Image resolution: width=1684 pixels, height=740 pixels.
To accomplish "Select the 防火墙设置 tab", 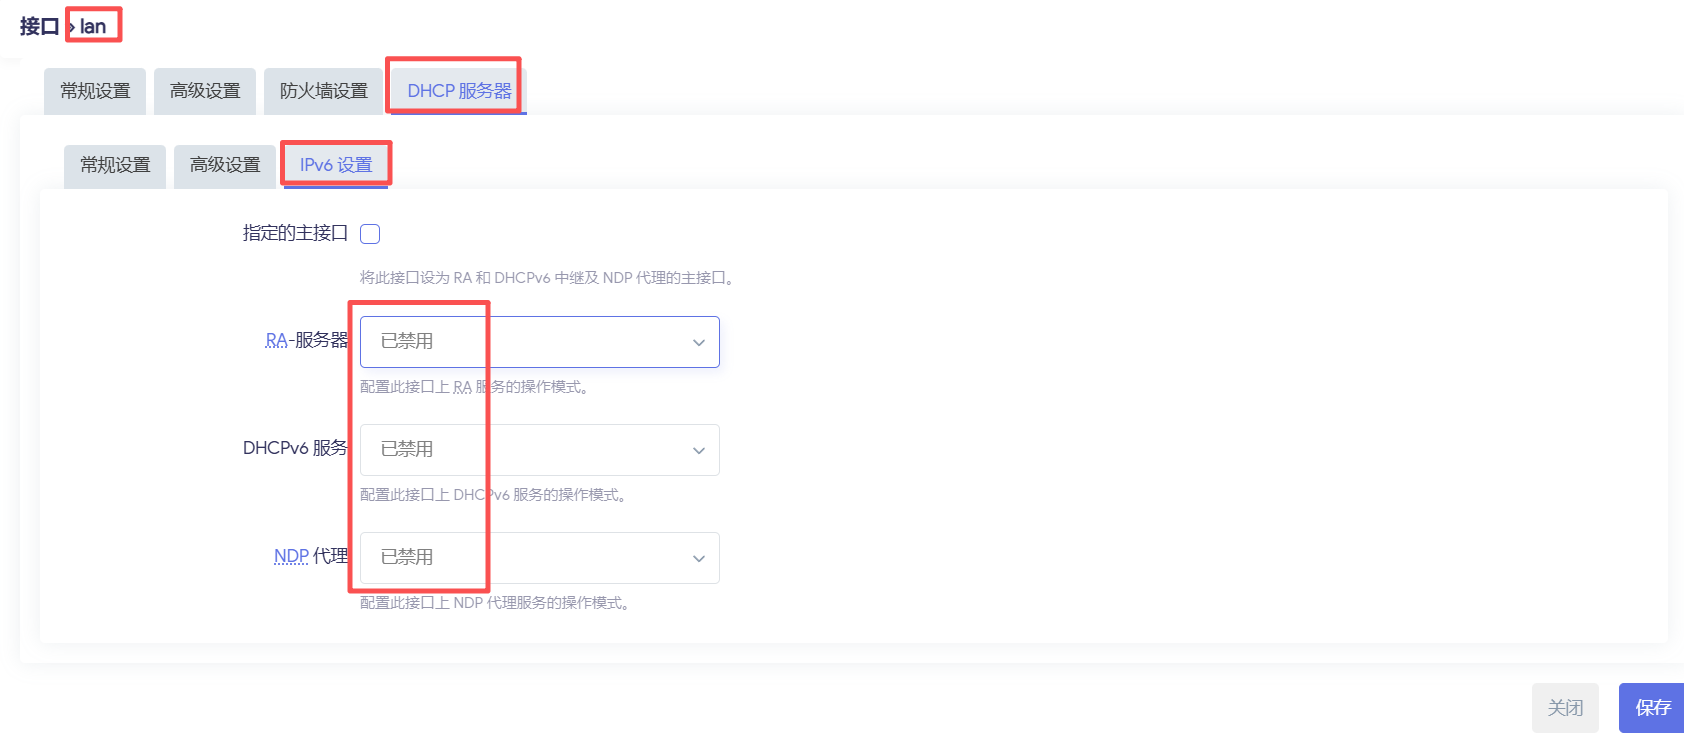I will click(x=323, y=91).
